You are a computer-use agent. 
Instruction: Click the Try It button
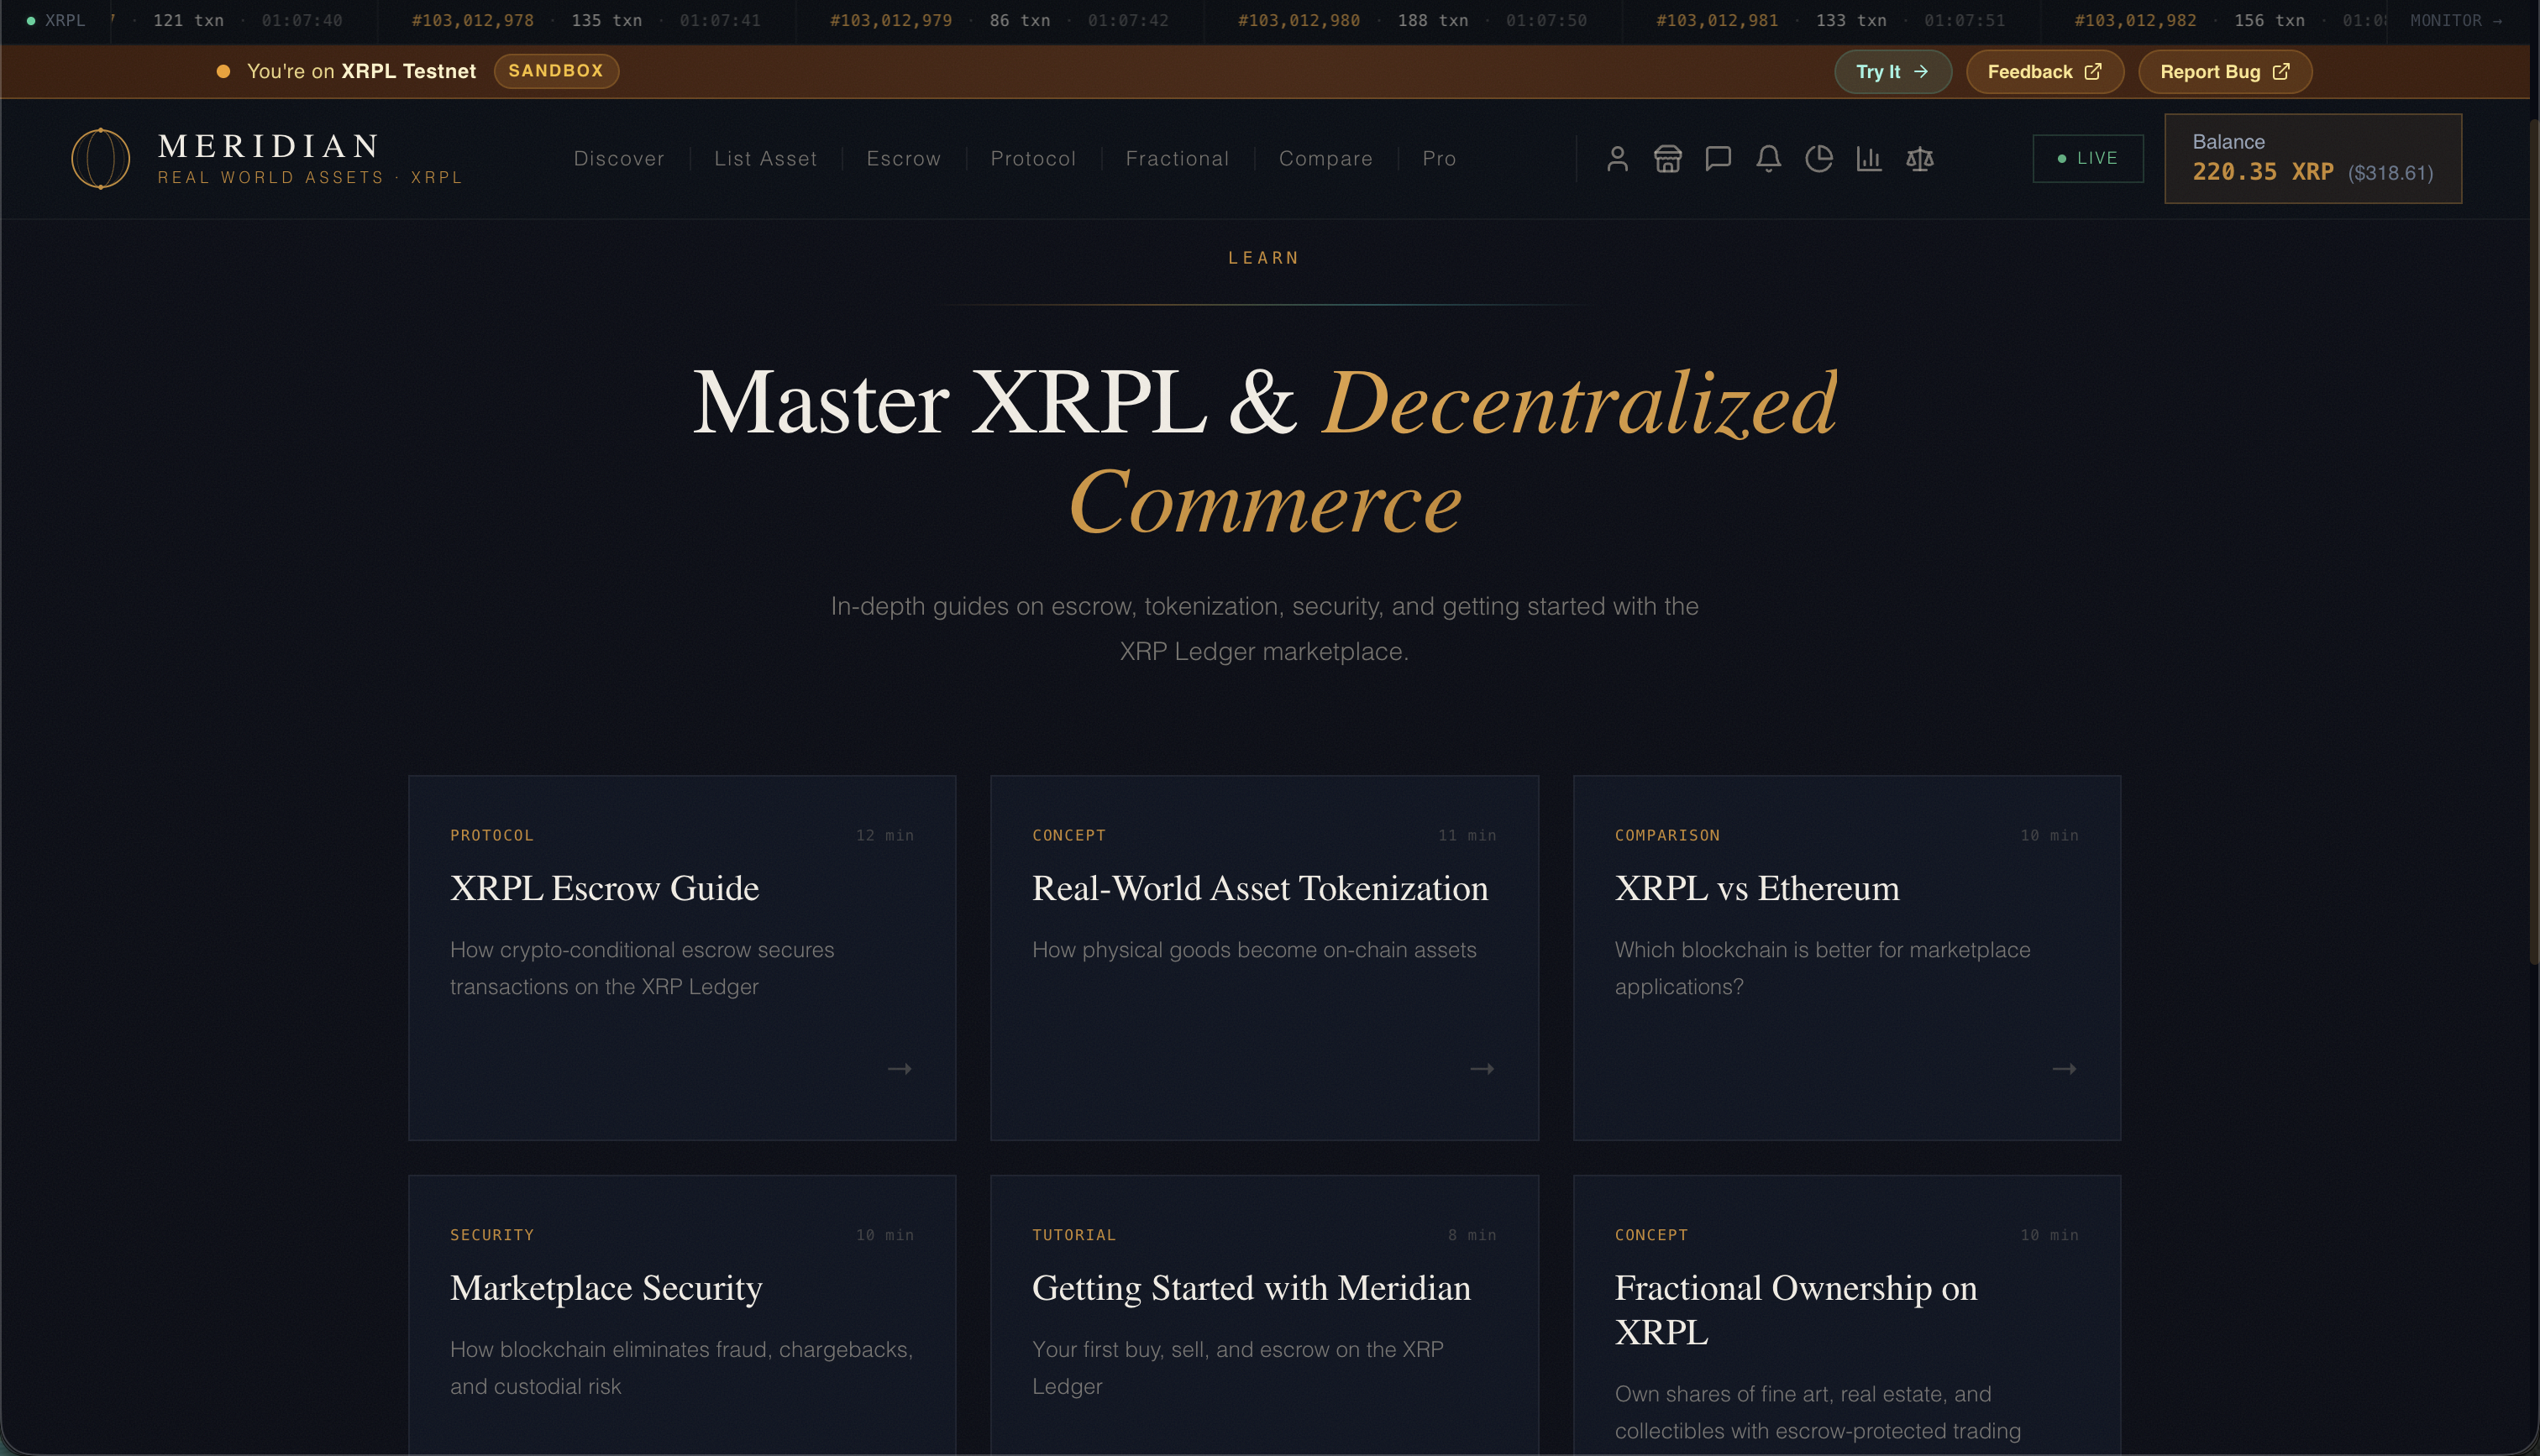[1892, 71]
